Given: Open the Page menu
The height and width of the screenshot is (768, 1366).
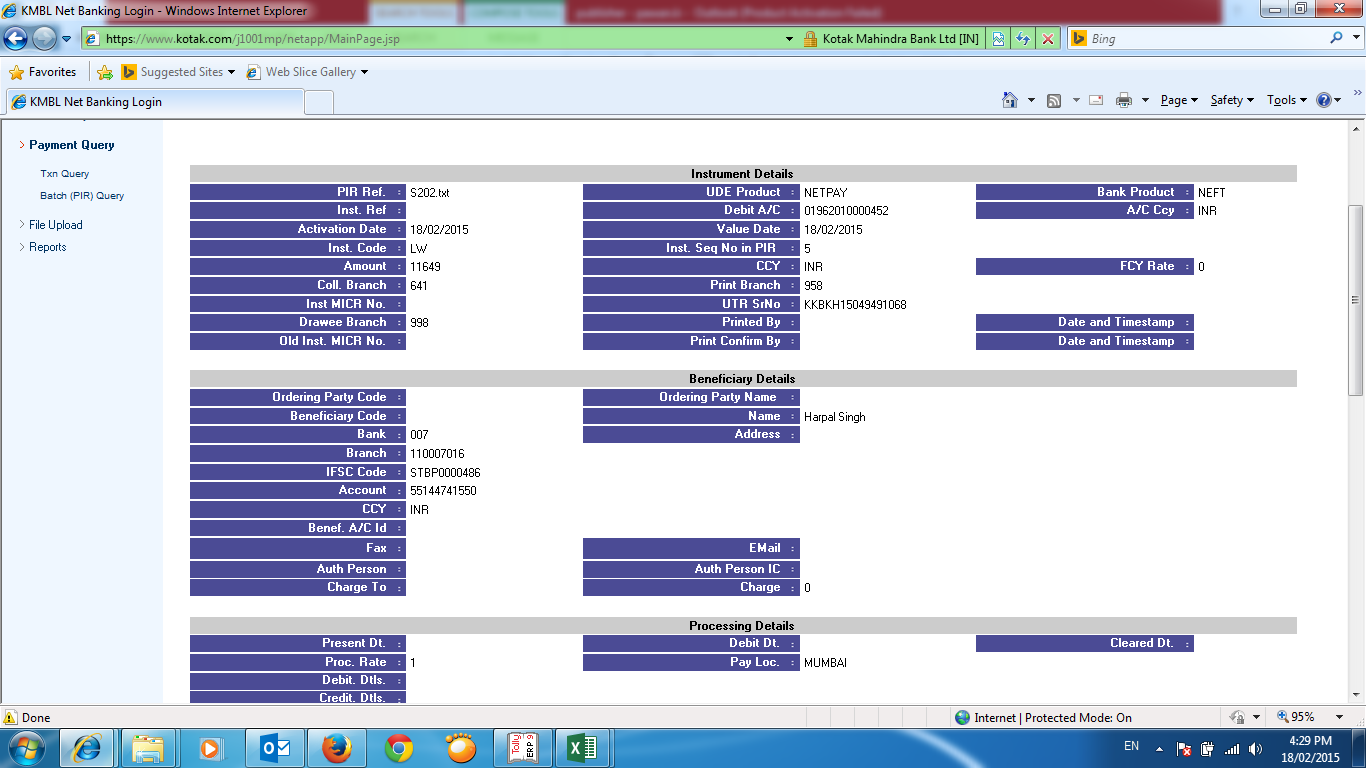Looking at the screenshot, I should pyautogui.click(x=1179, y=100).
